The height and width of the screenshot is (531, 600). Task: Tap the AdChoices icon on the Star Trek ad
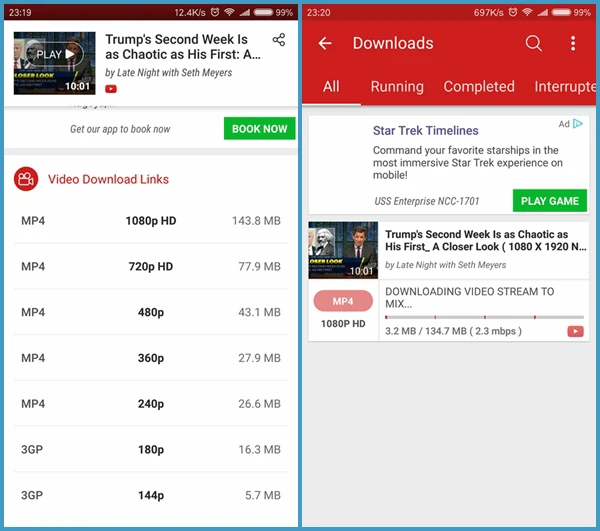[578, 124]
